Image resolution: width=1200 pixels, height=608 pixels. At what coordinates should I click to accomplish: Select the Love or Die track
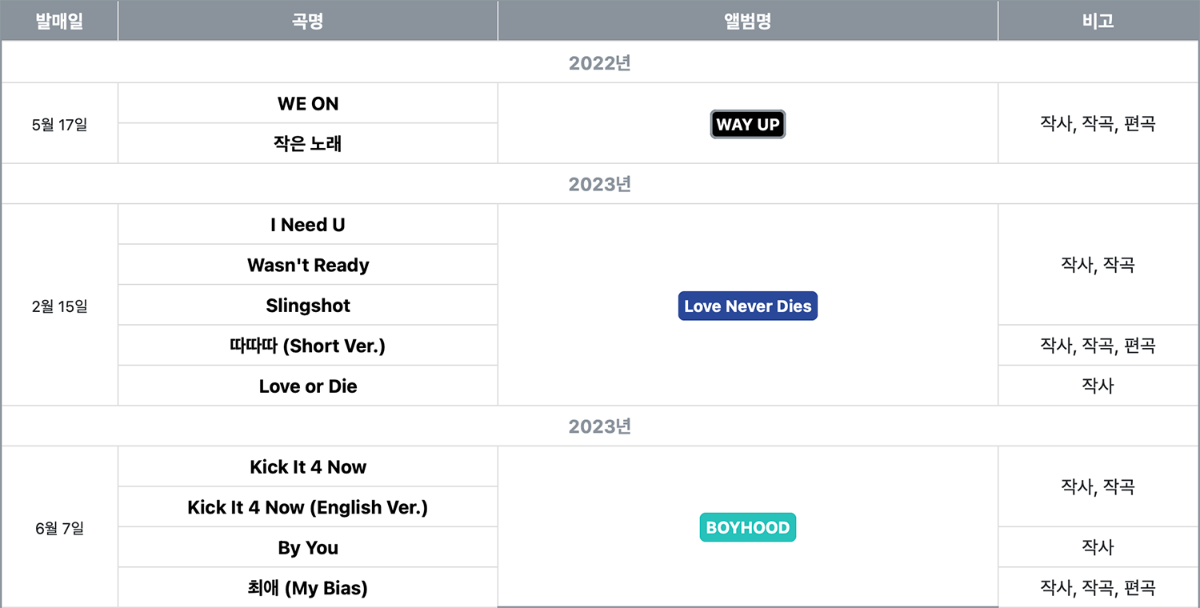[308, 386]
